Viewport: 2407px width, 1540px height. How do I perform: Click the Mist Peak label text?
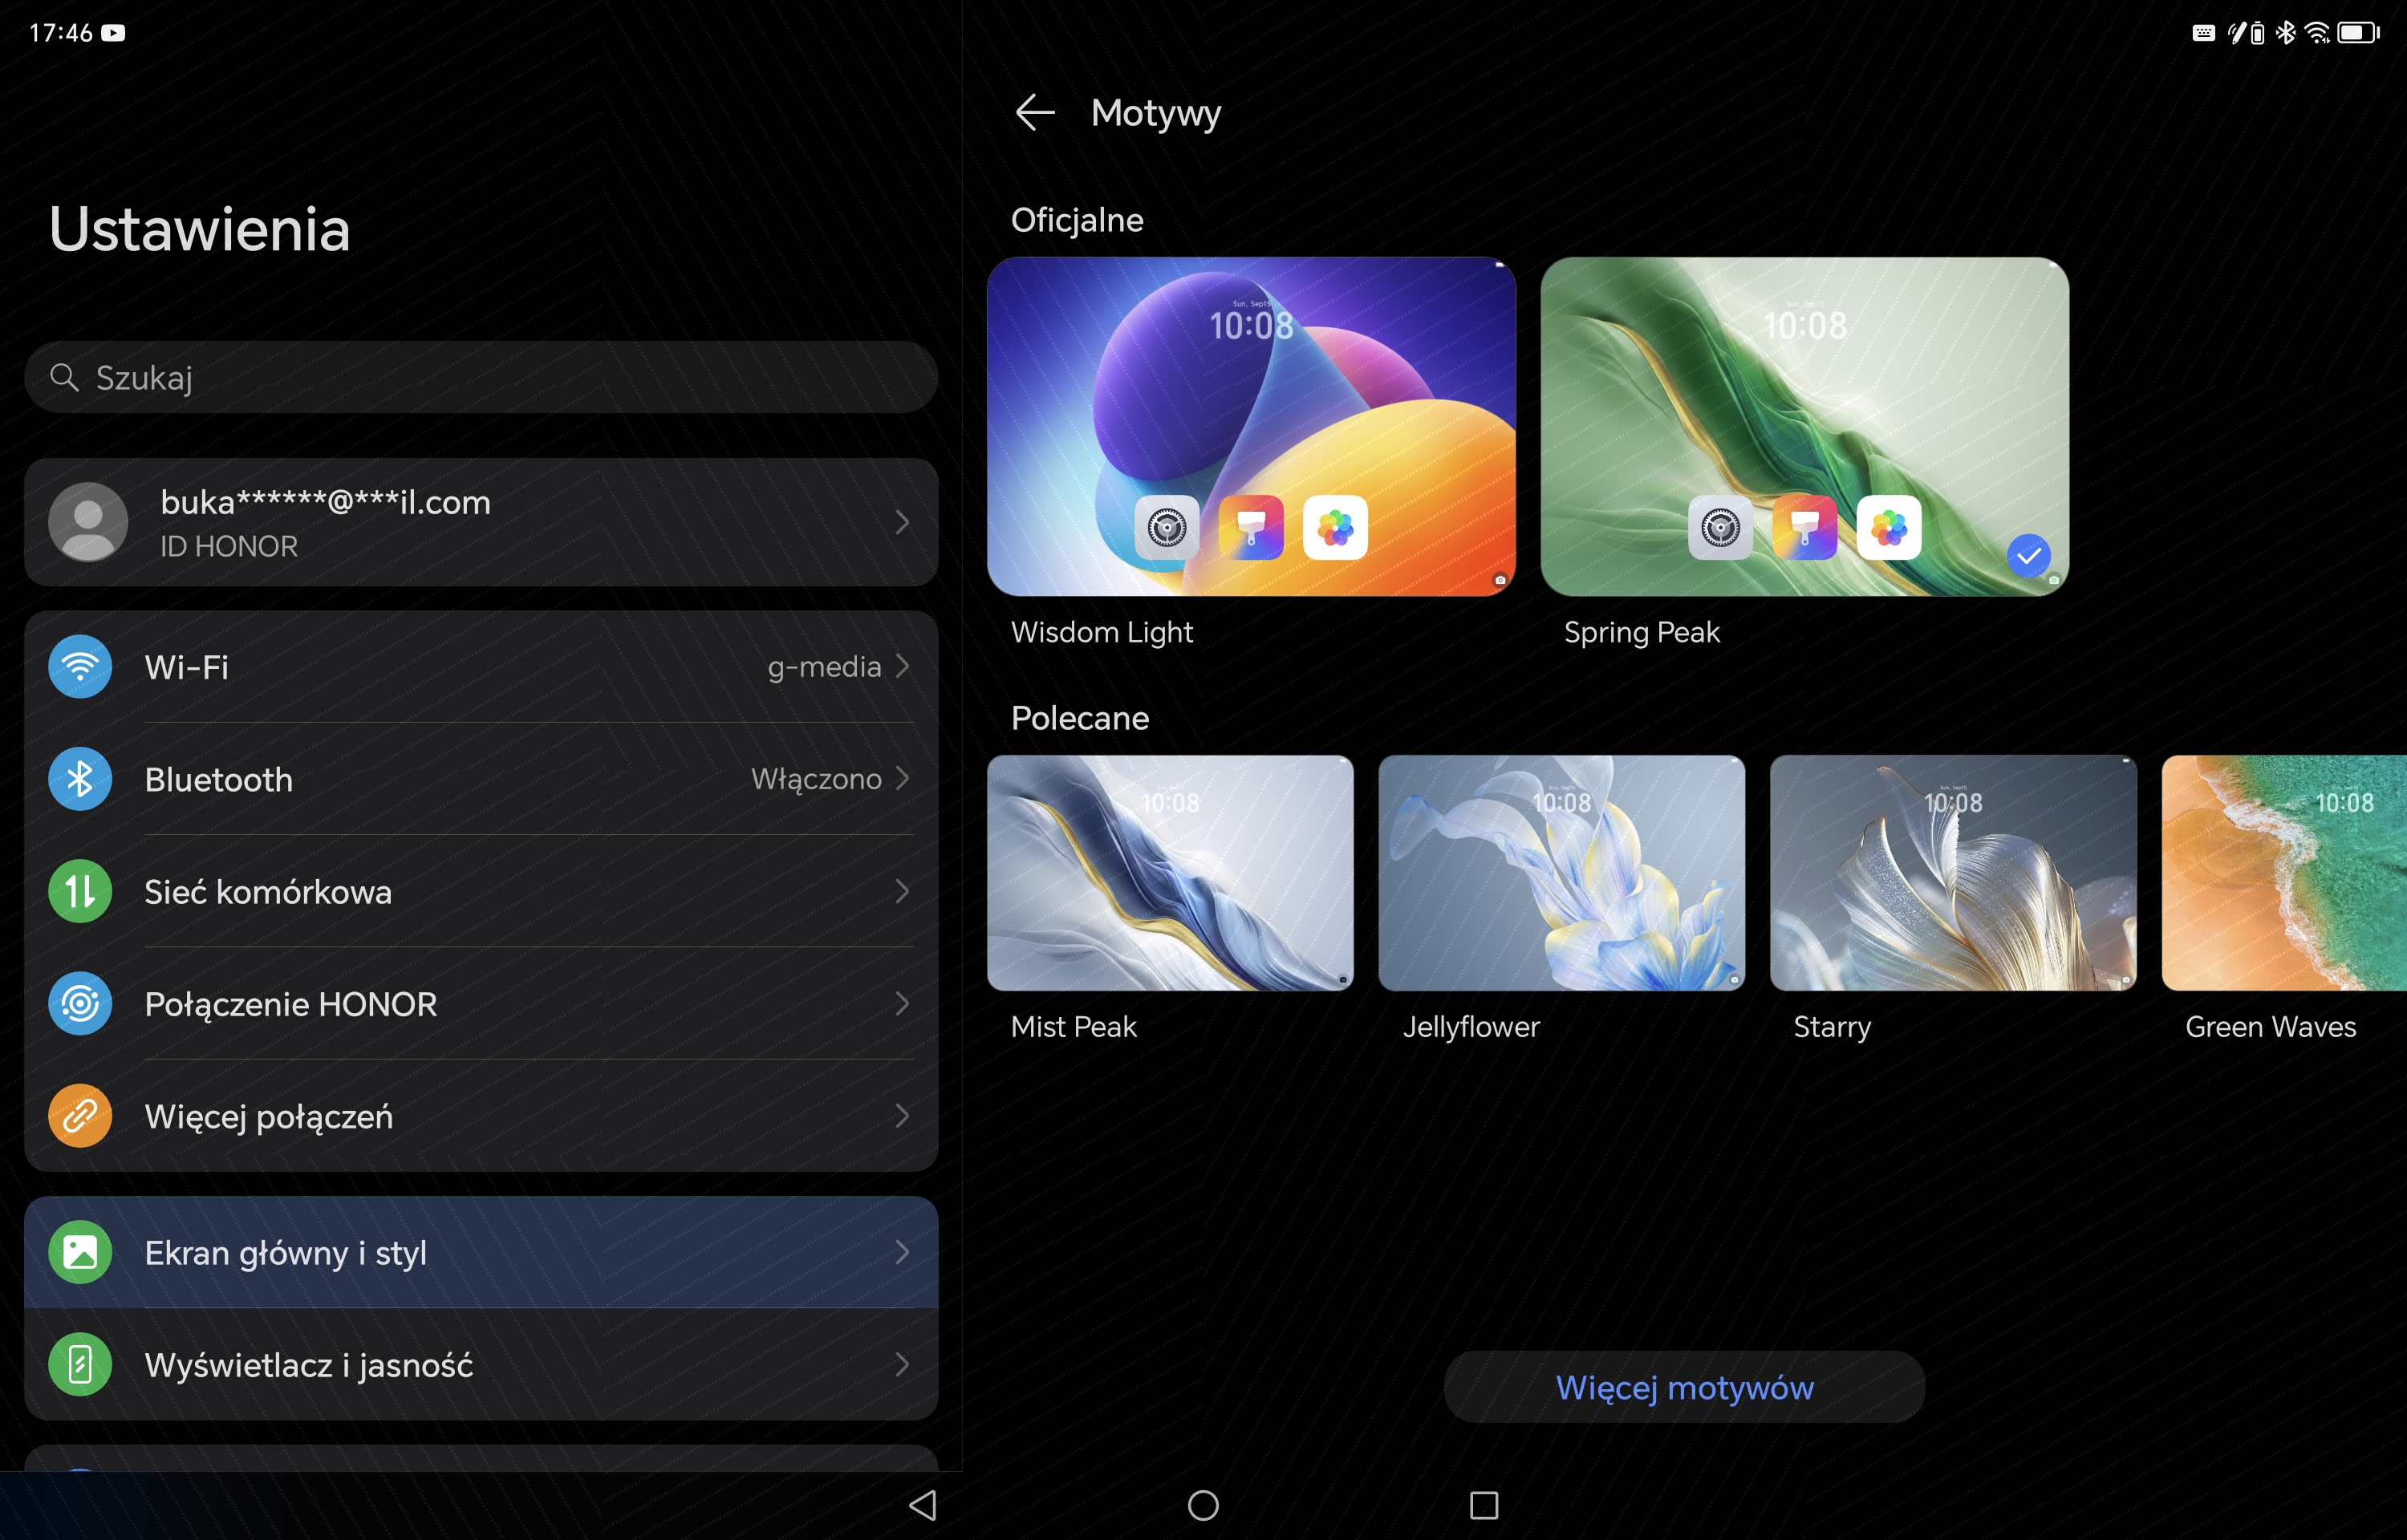coord(1074,1027)
